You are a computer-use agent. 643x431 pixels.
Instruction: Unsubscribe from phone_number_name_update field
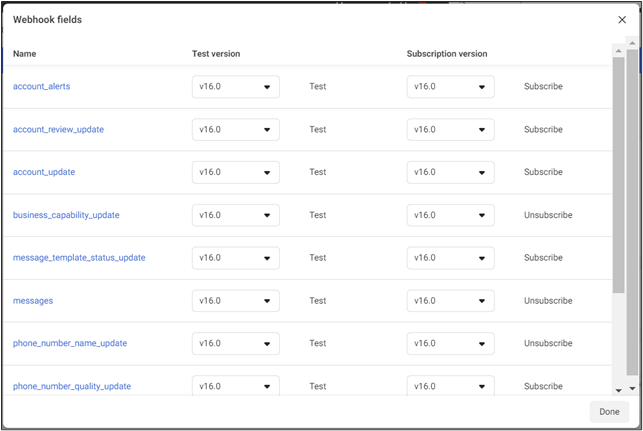click(x=548, y=344)
